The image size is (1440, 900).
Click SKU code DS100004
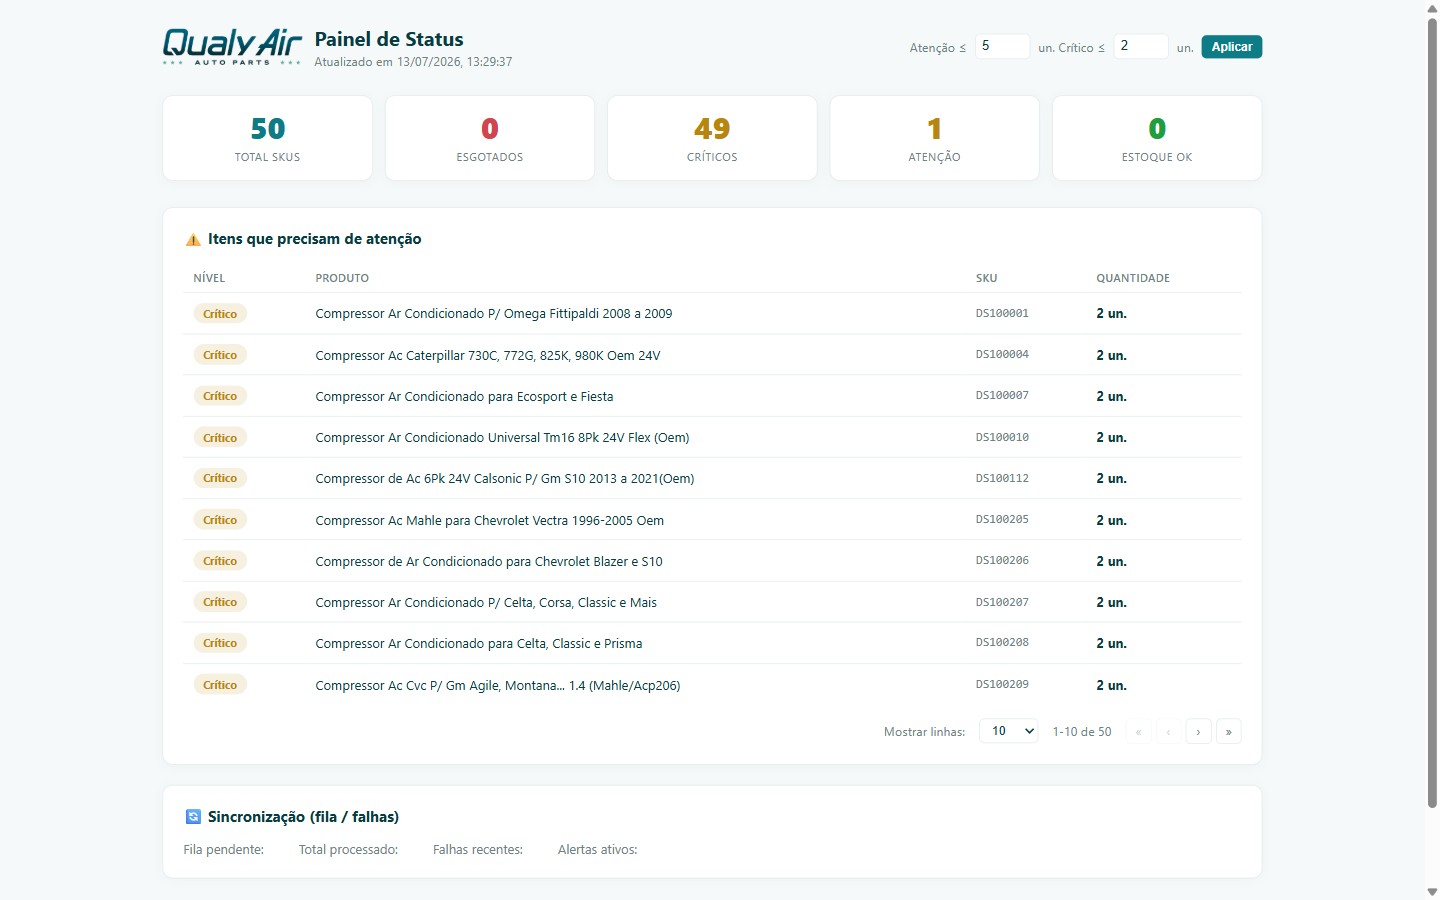[x=1002, y=355]
